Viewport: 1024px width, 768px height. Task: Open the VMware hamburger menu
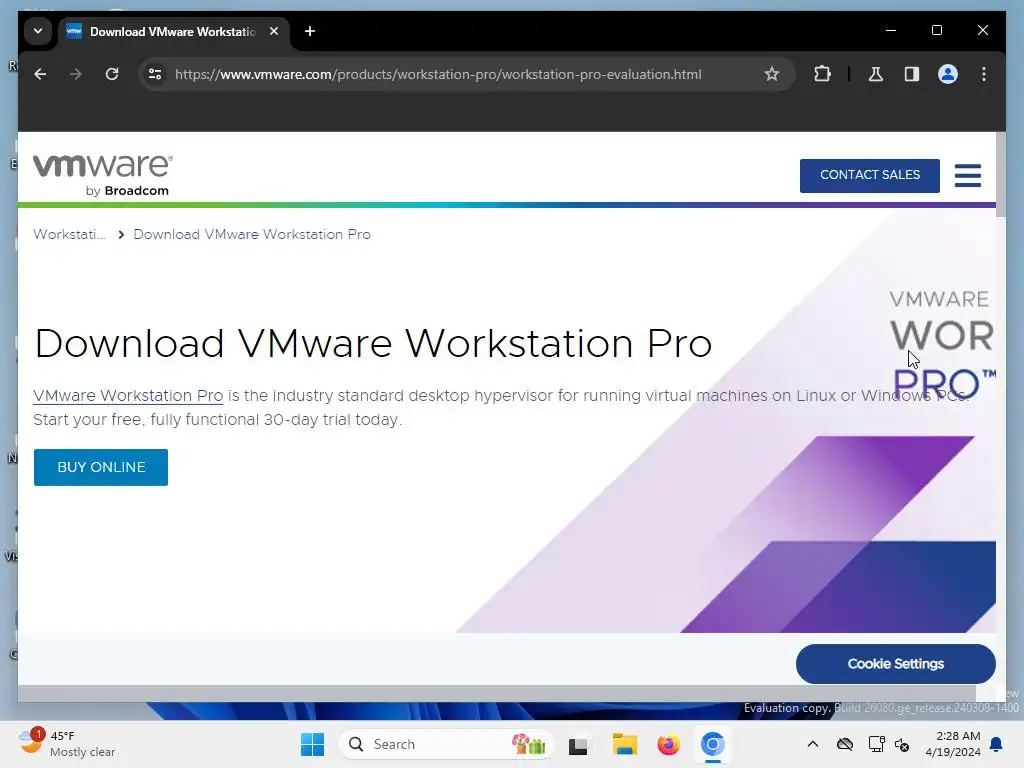[x=968, y=175]
